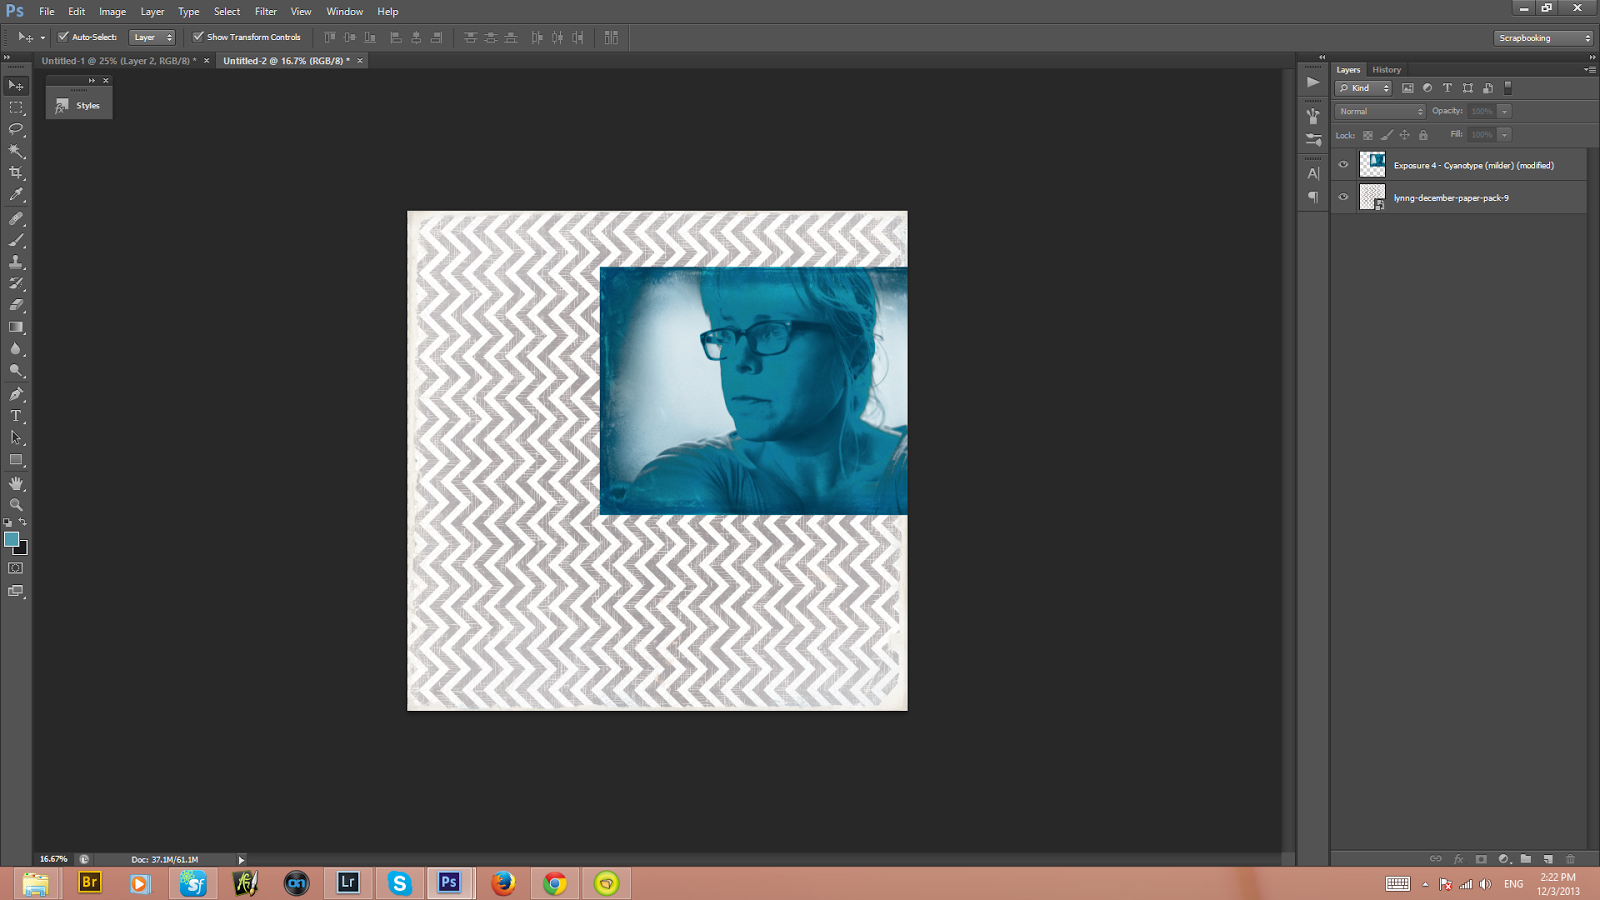Toggle lock all
Screen dimensions: 1600x900
tap(1423, 135)
